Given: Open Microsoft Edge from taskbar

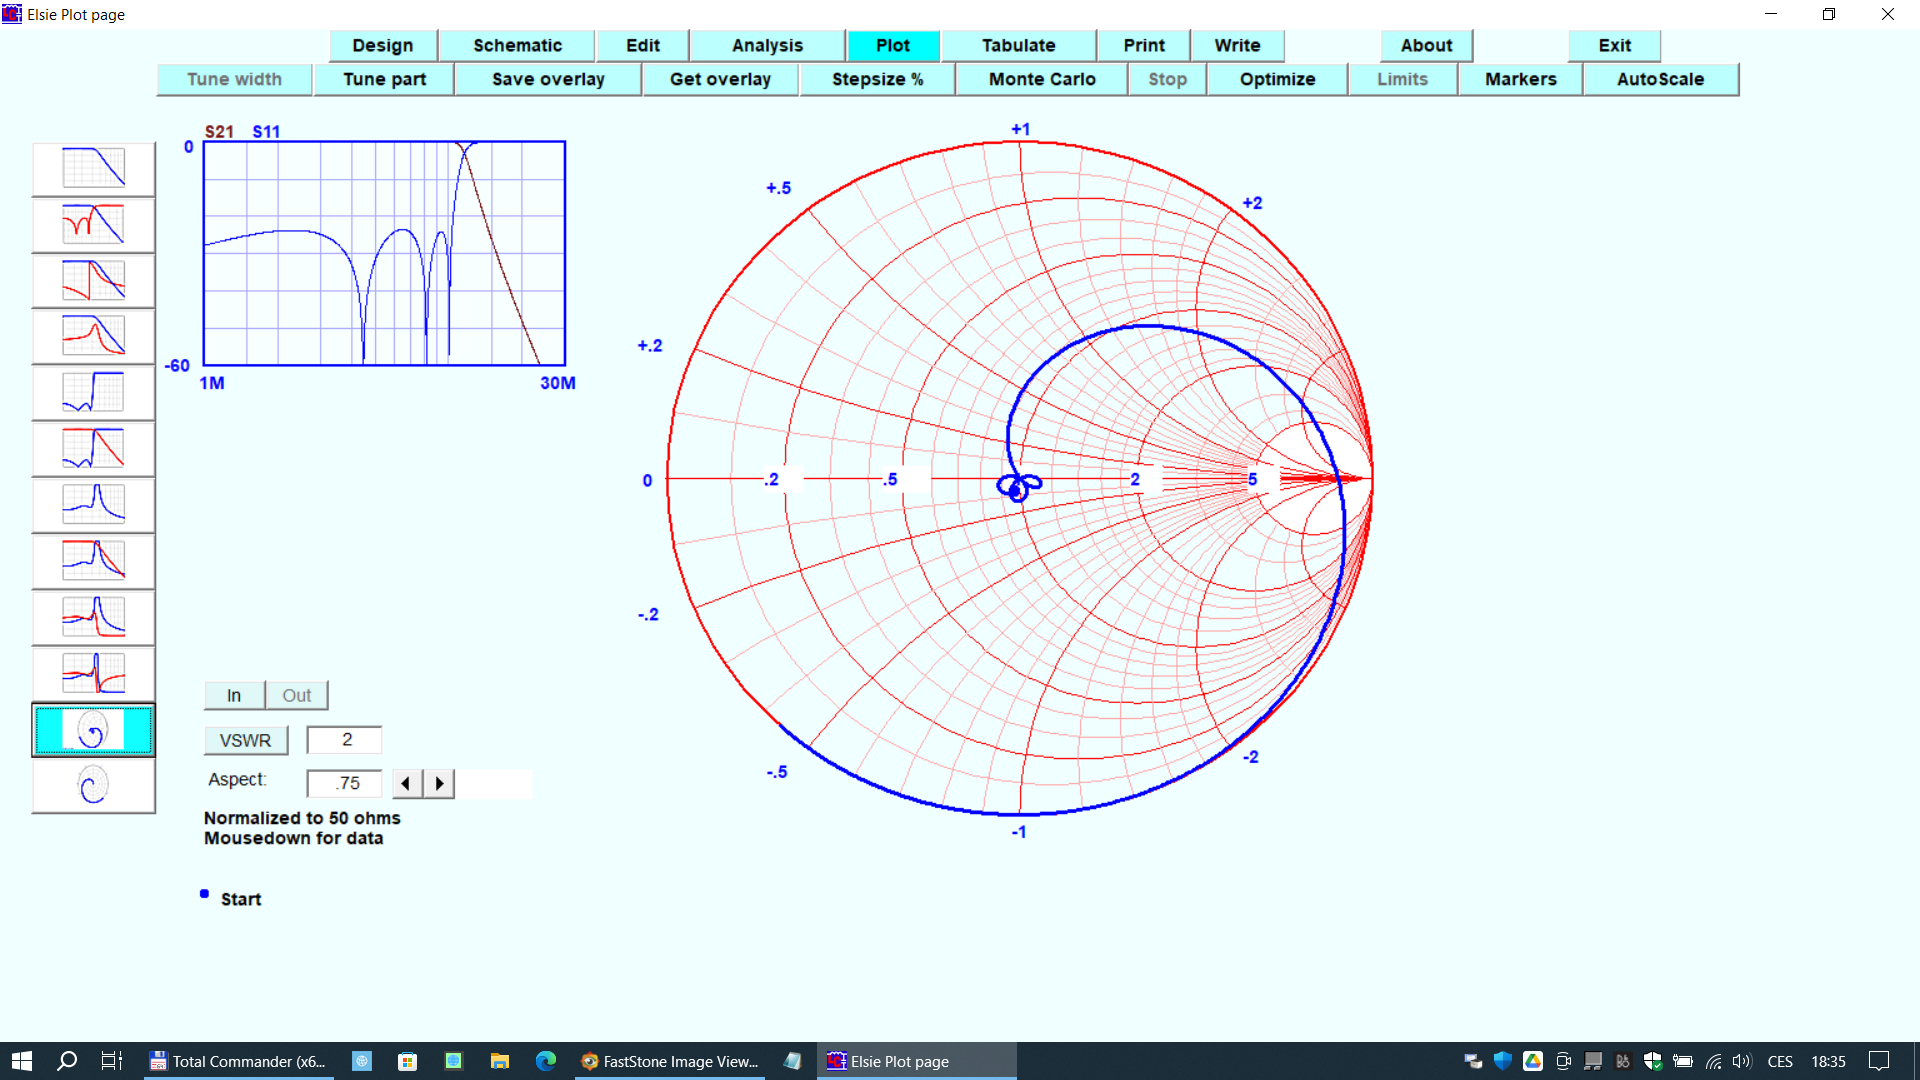Looking at the screenshot, I should 546,1061.
